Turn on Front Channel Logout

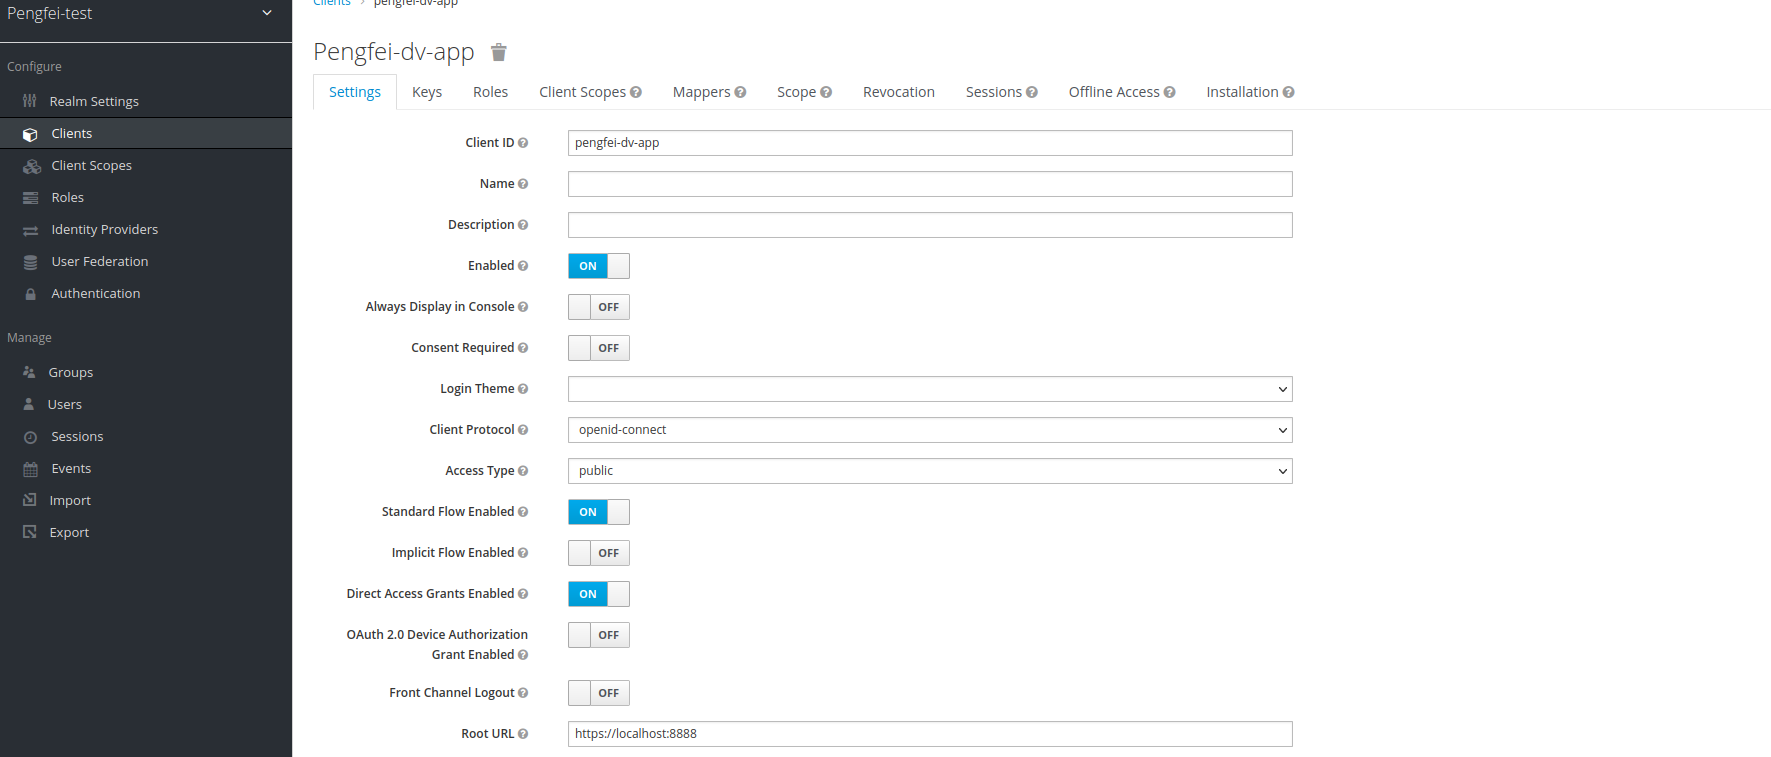pyautogui.click(x=599, y=693)
